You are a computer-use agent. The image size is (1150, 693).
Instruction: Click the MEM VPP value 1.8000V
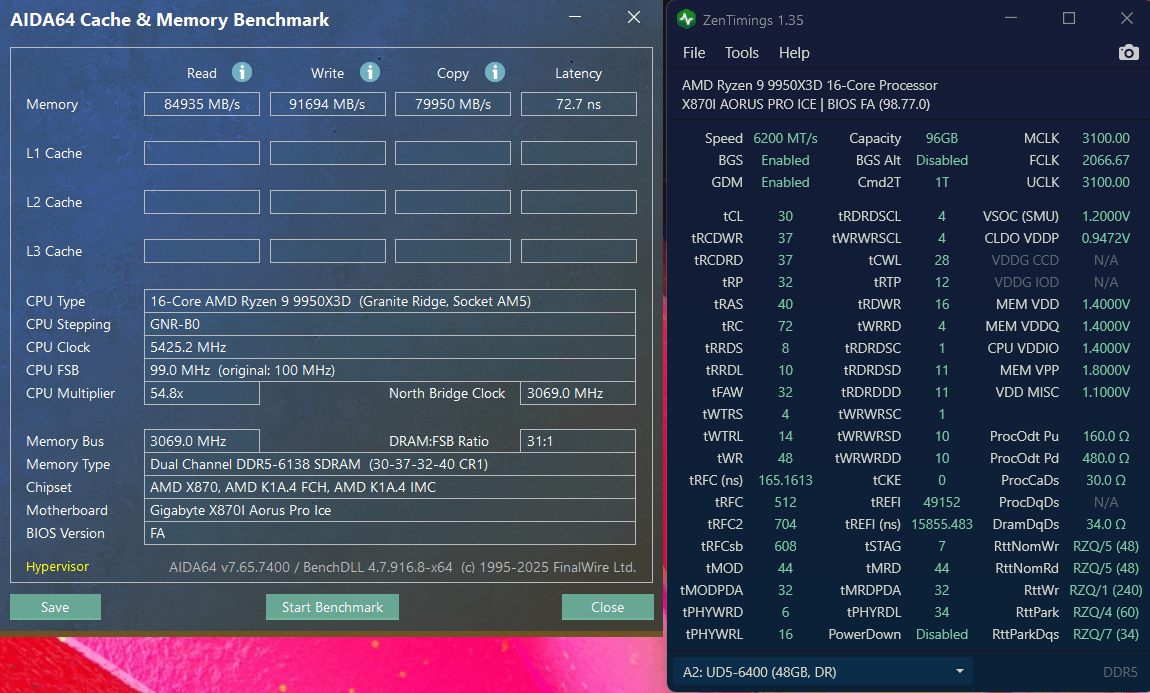click(x=1106, y=370)
